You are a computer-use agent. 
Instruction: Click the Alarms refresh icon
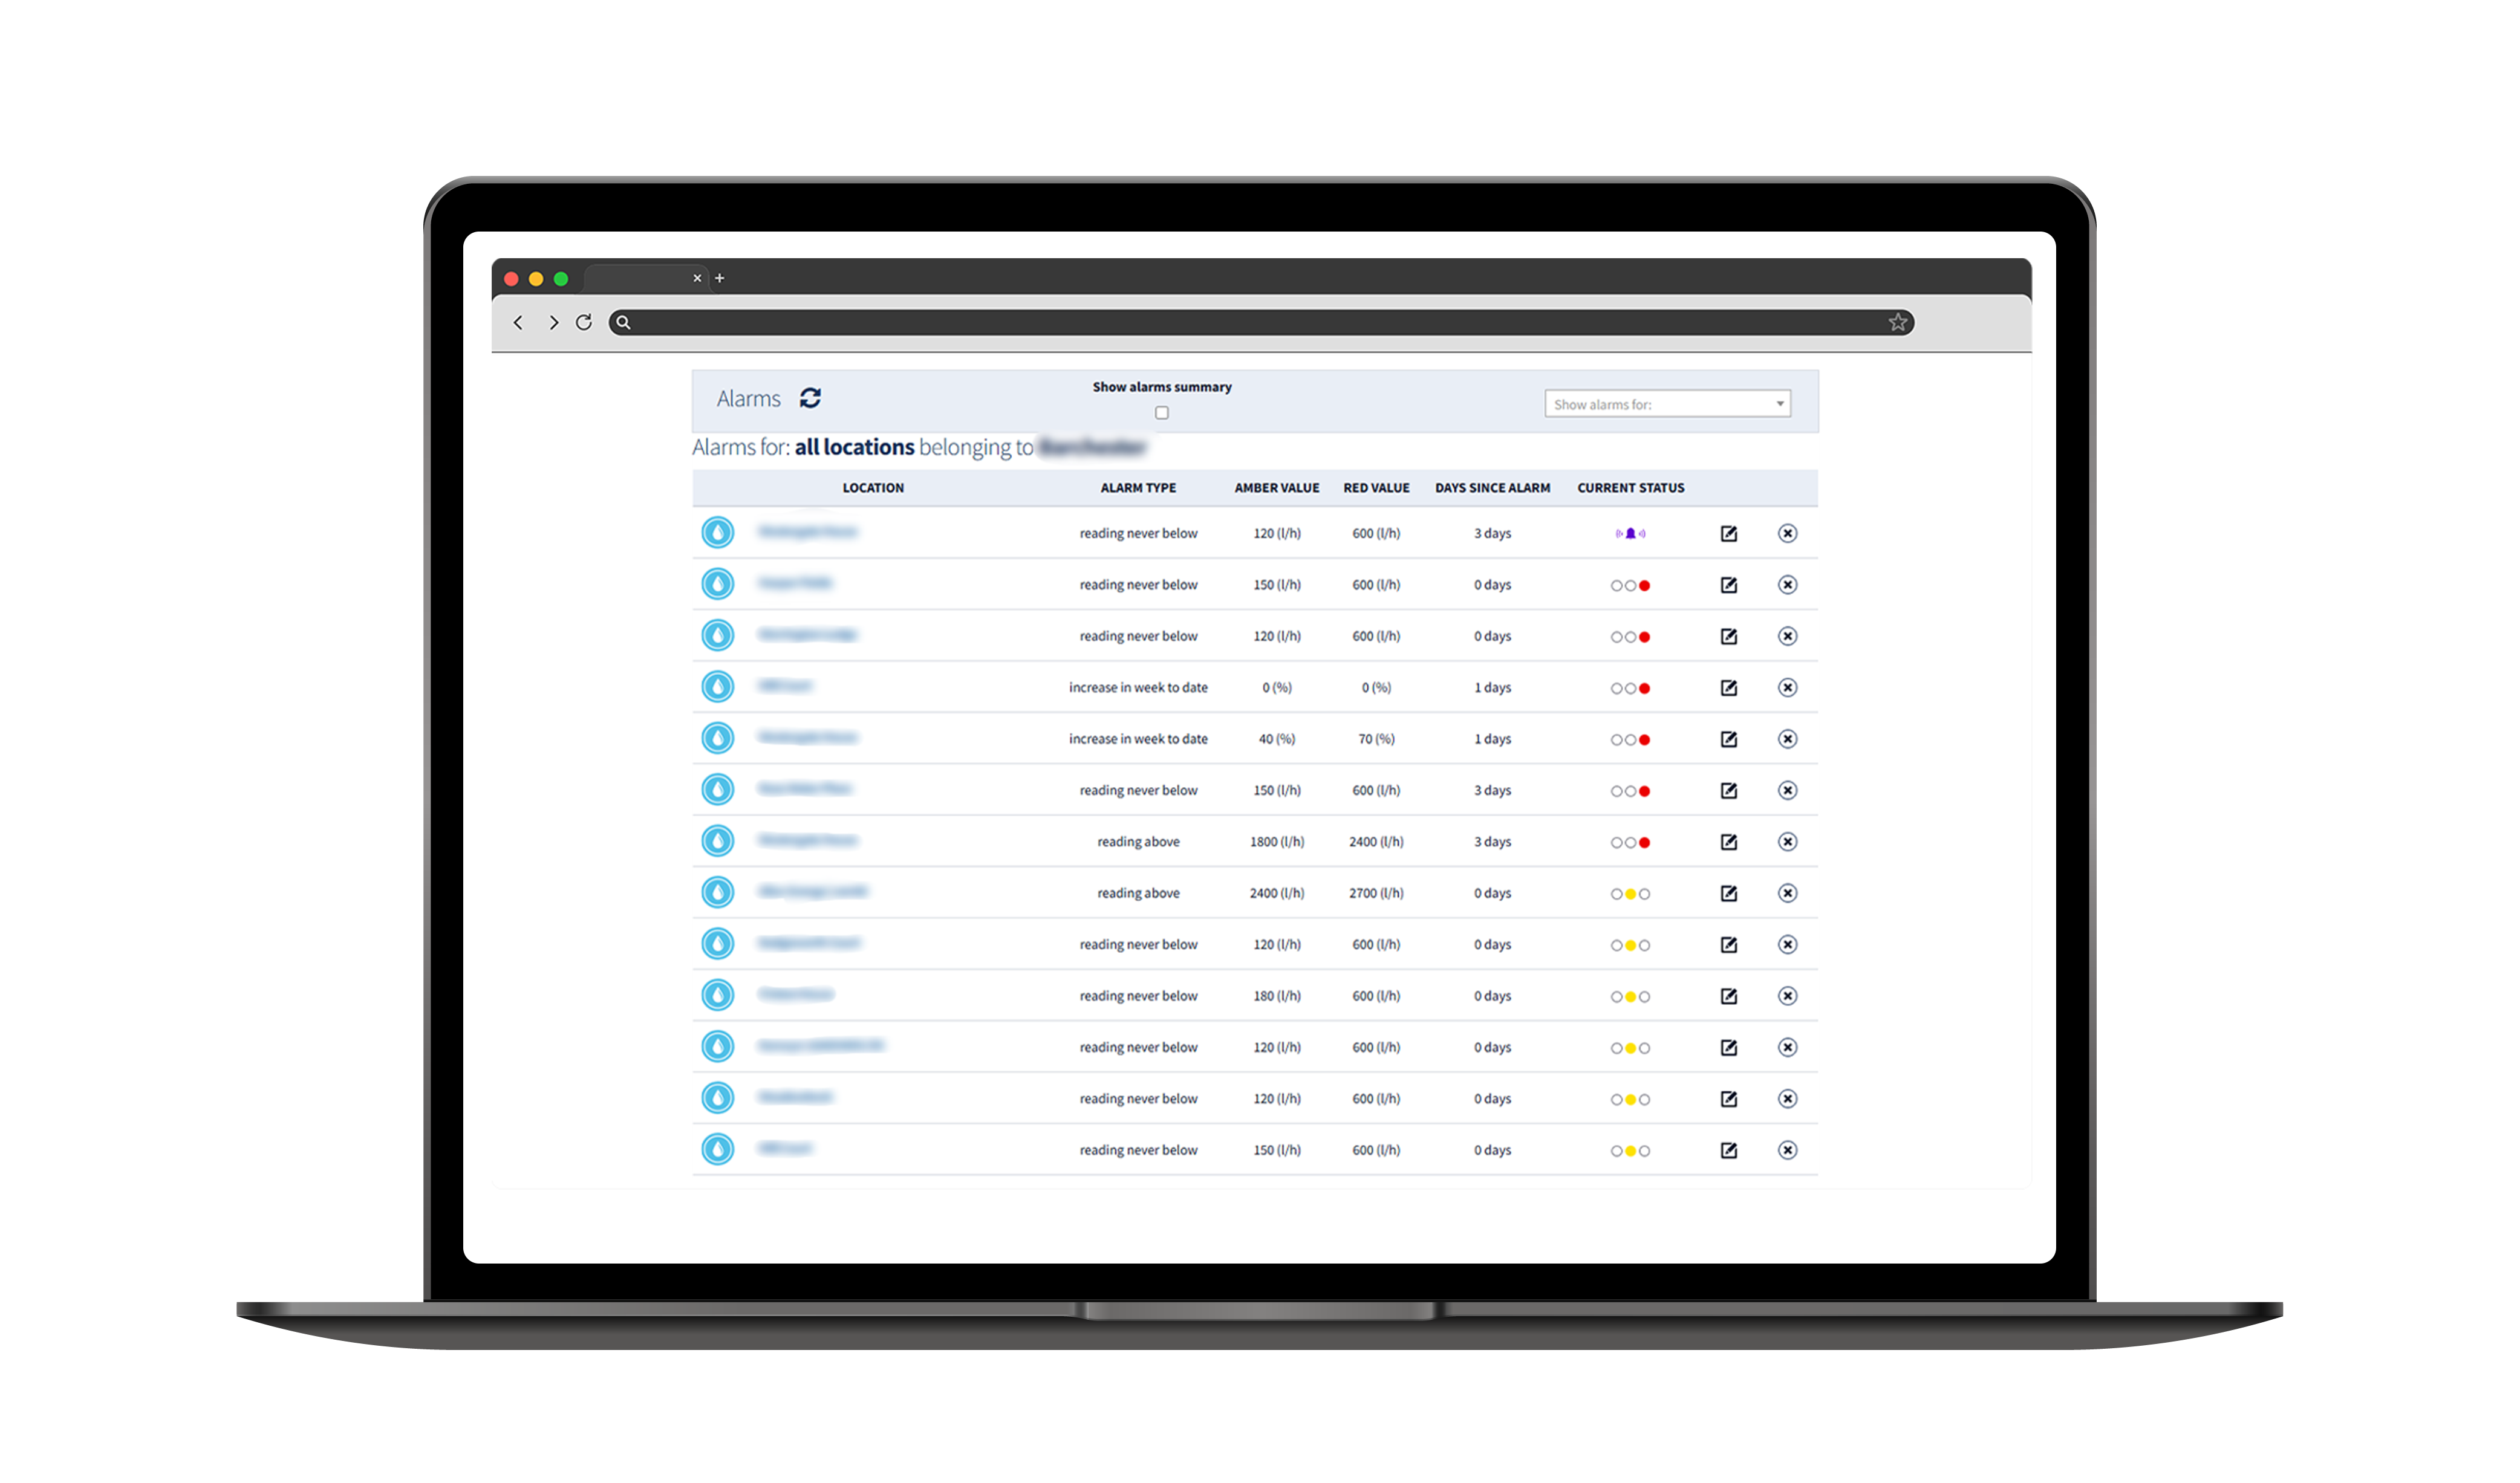[x=810, y=398]
